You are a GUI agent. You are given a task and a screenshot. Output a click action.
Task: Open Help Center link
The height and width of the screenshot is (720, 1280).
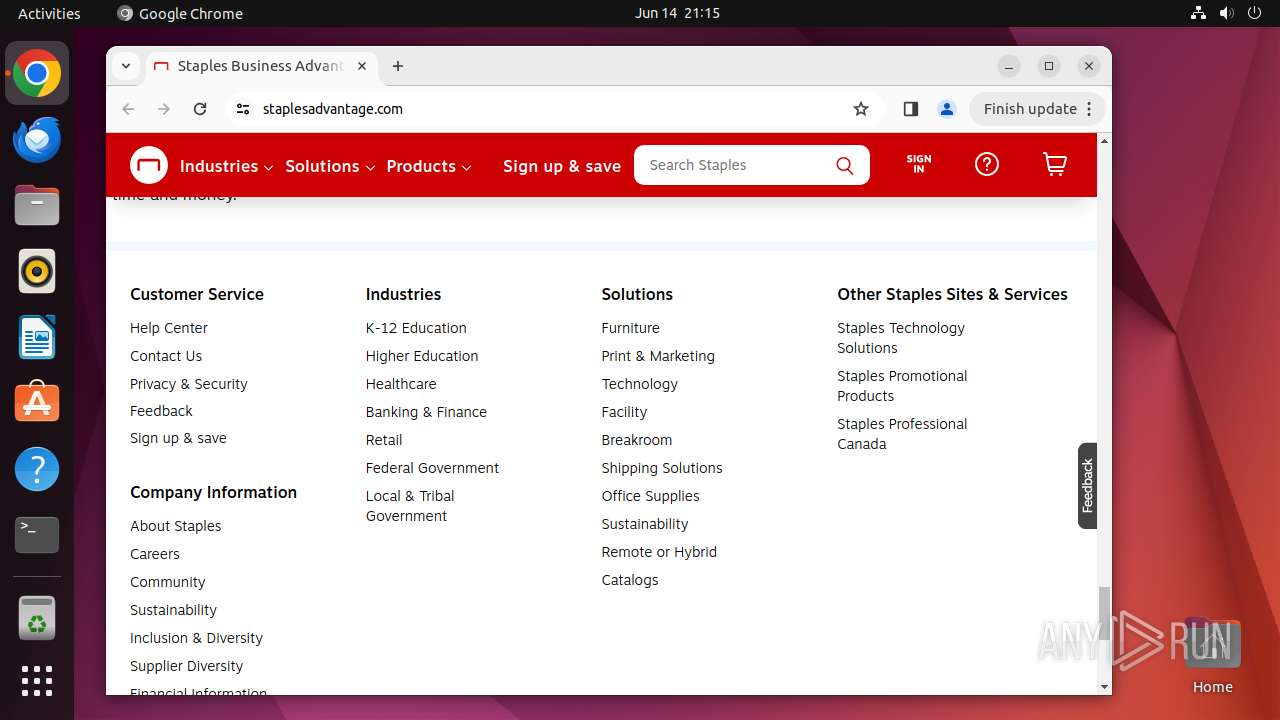click(x=169, y=328)
